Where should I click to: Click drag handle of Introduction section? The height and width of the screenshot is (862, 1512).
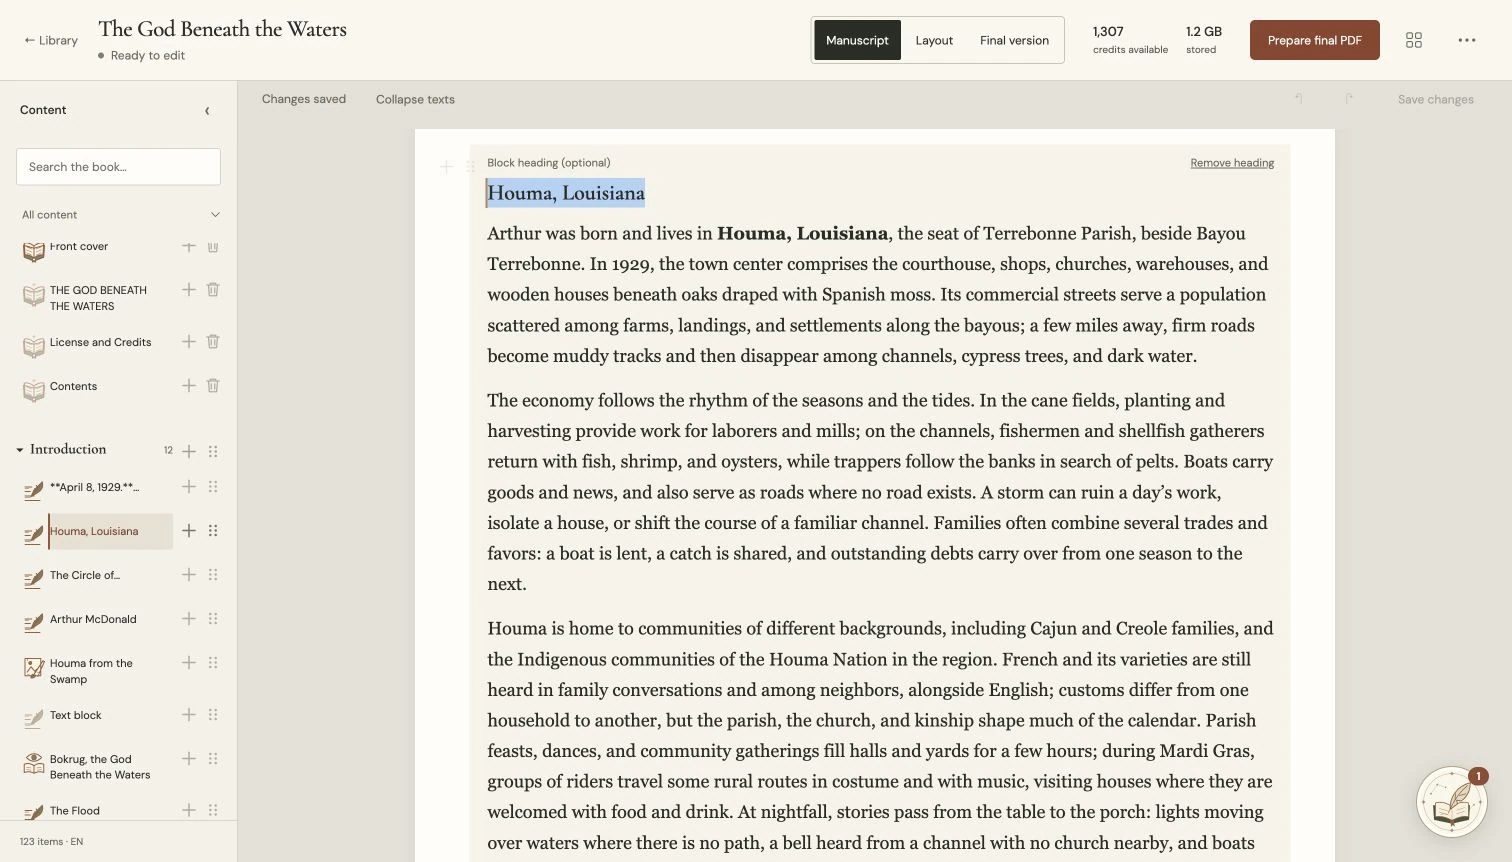point(213,451)
